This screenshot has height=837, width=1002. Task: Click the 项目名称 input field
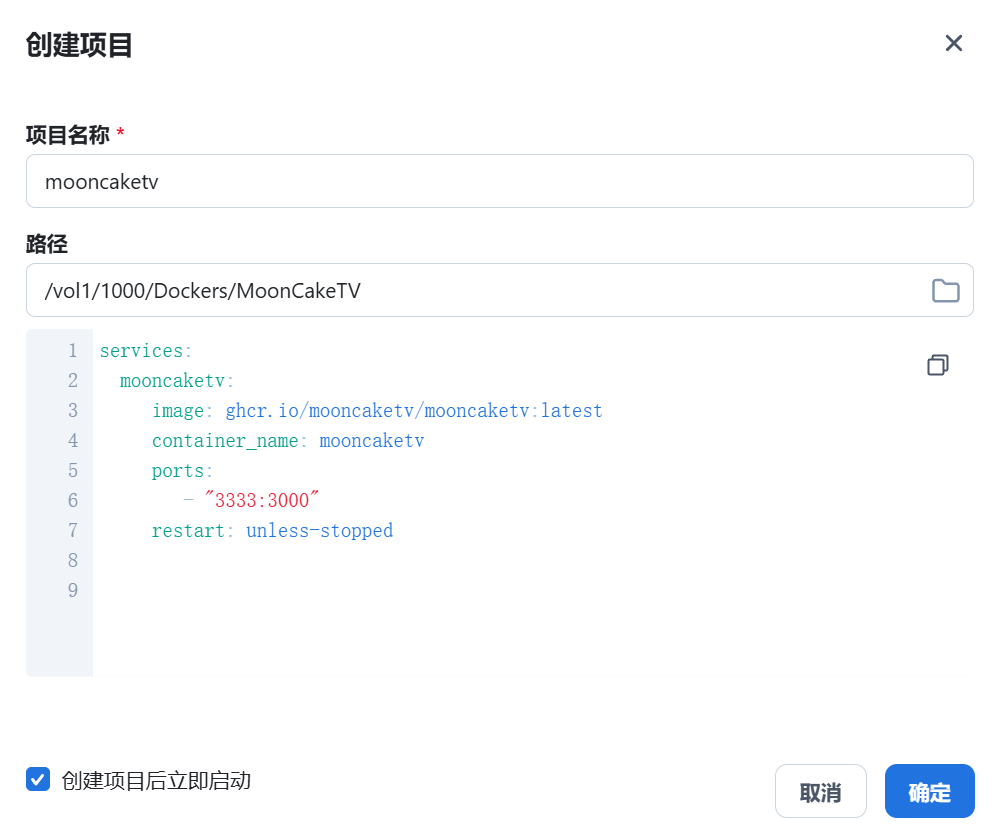(500, 181)
